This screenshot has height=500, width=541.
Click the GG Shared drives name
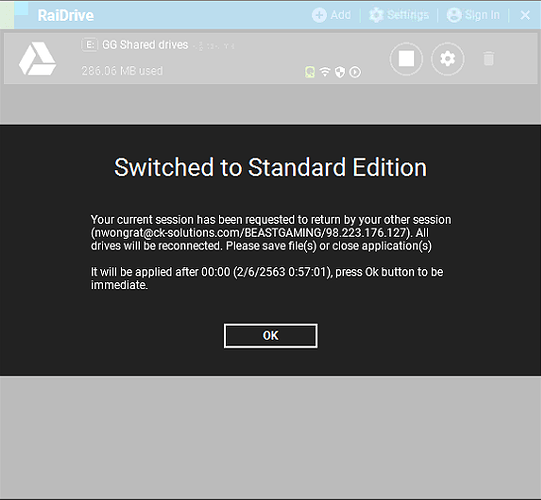pyautogui.click(x=145, y=45)
